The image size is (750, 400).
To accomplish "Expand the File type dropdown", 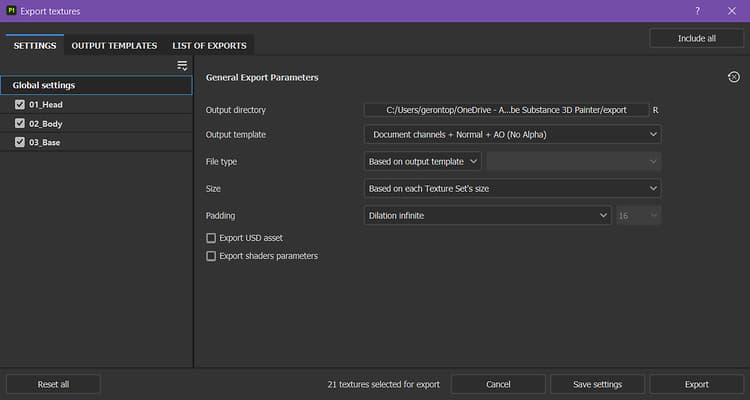I will point(423,161).
